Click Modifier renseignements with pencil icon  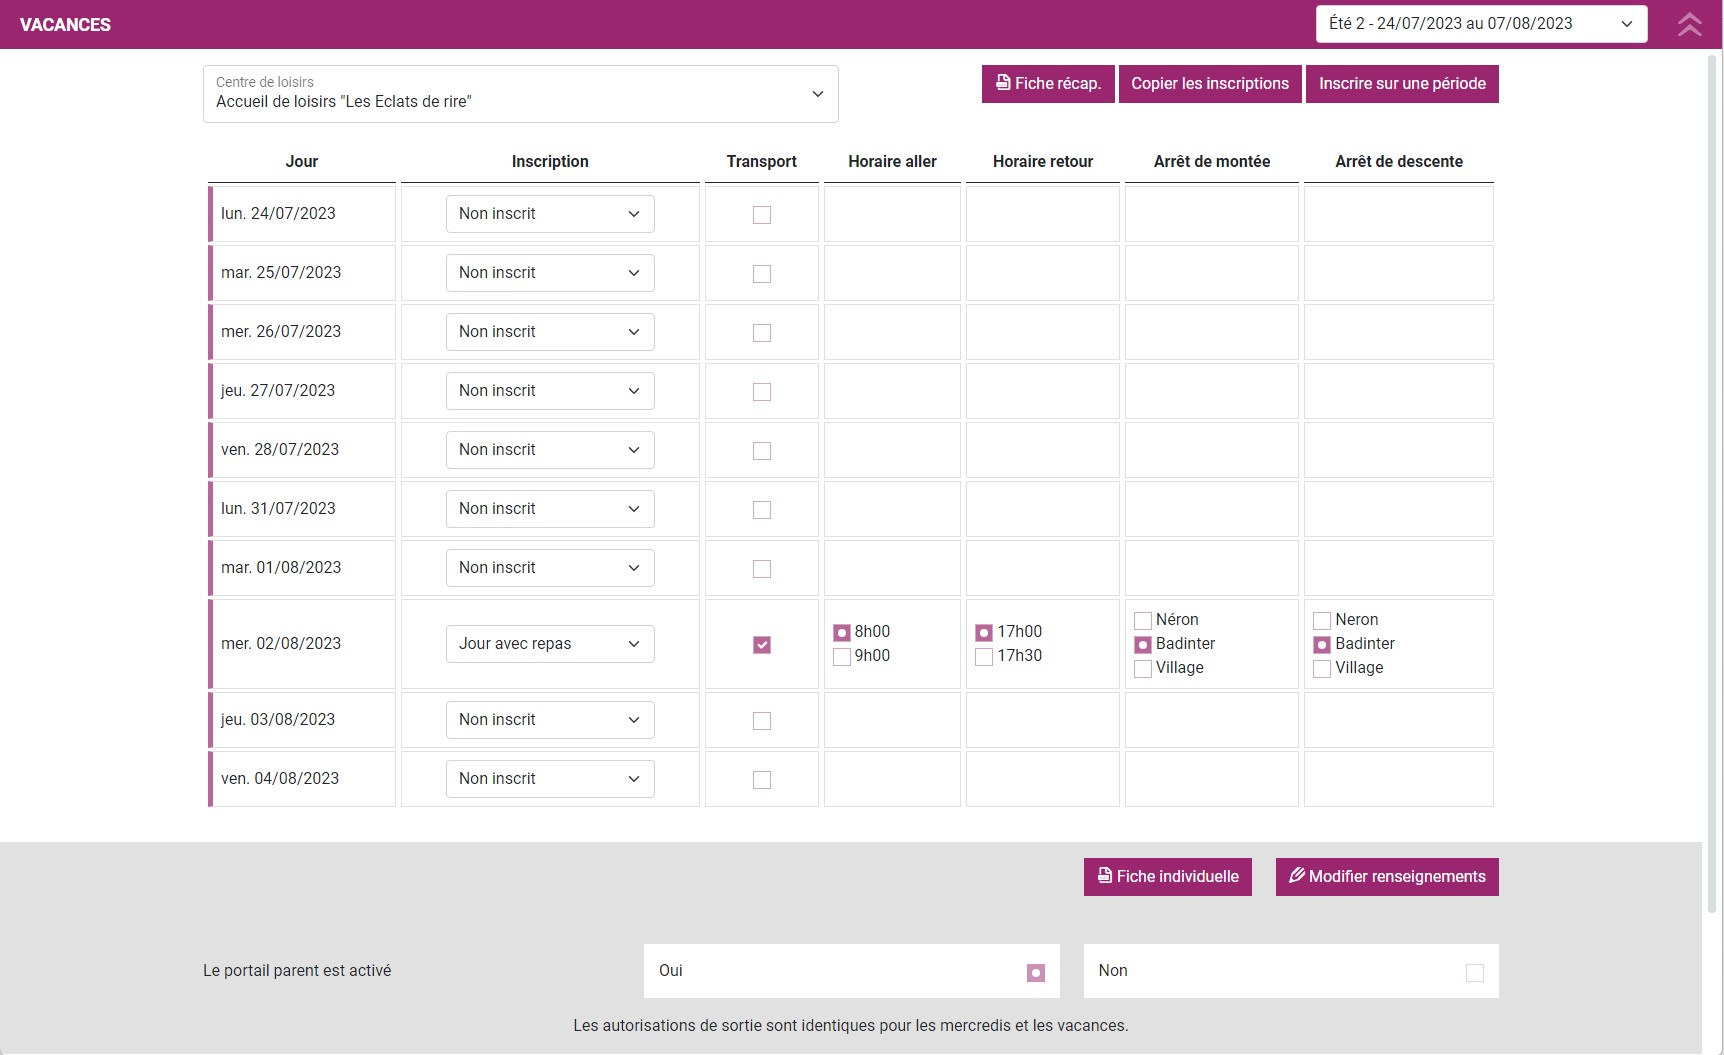(x=1386, y=877)
